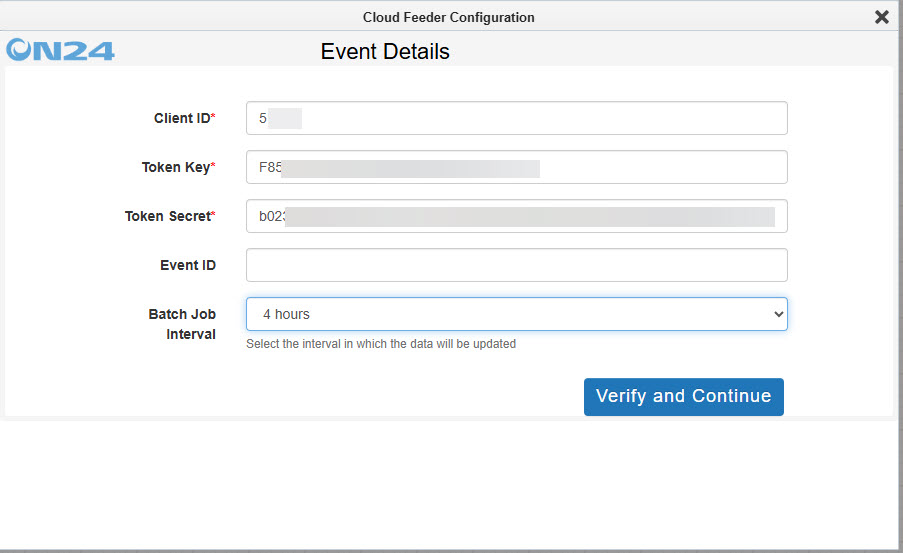Open the Batch Job Interval dropdown

tap(517, 314)
